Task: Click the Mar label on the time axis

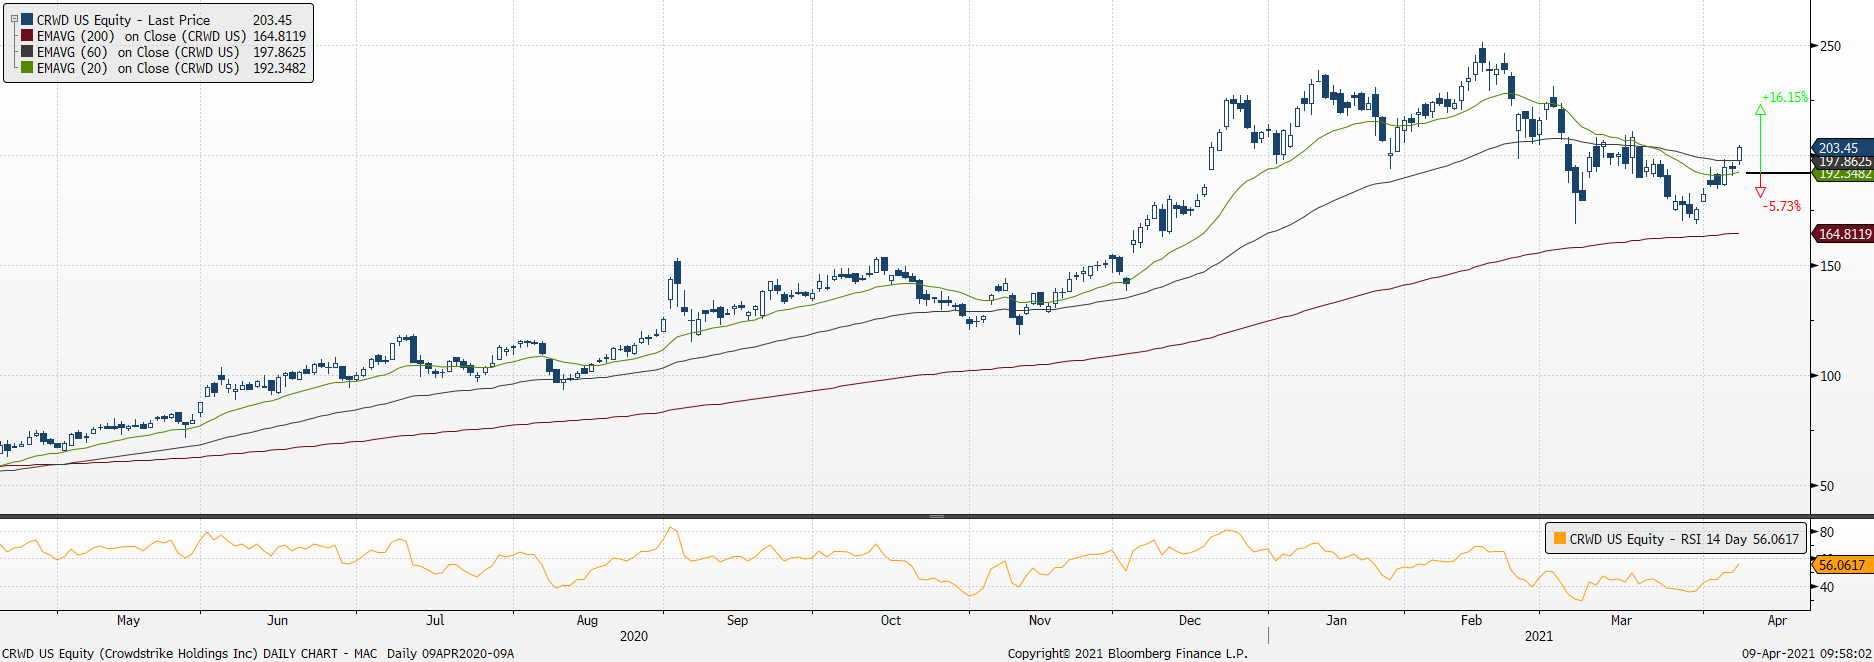Action: pos(1621,620)
